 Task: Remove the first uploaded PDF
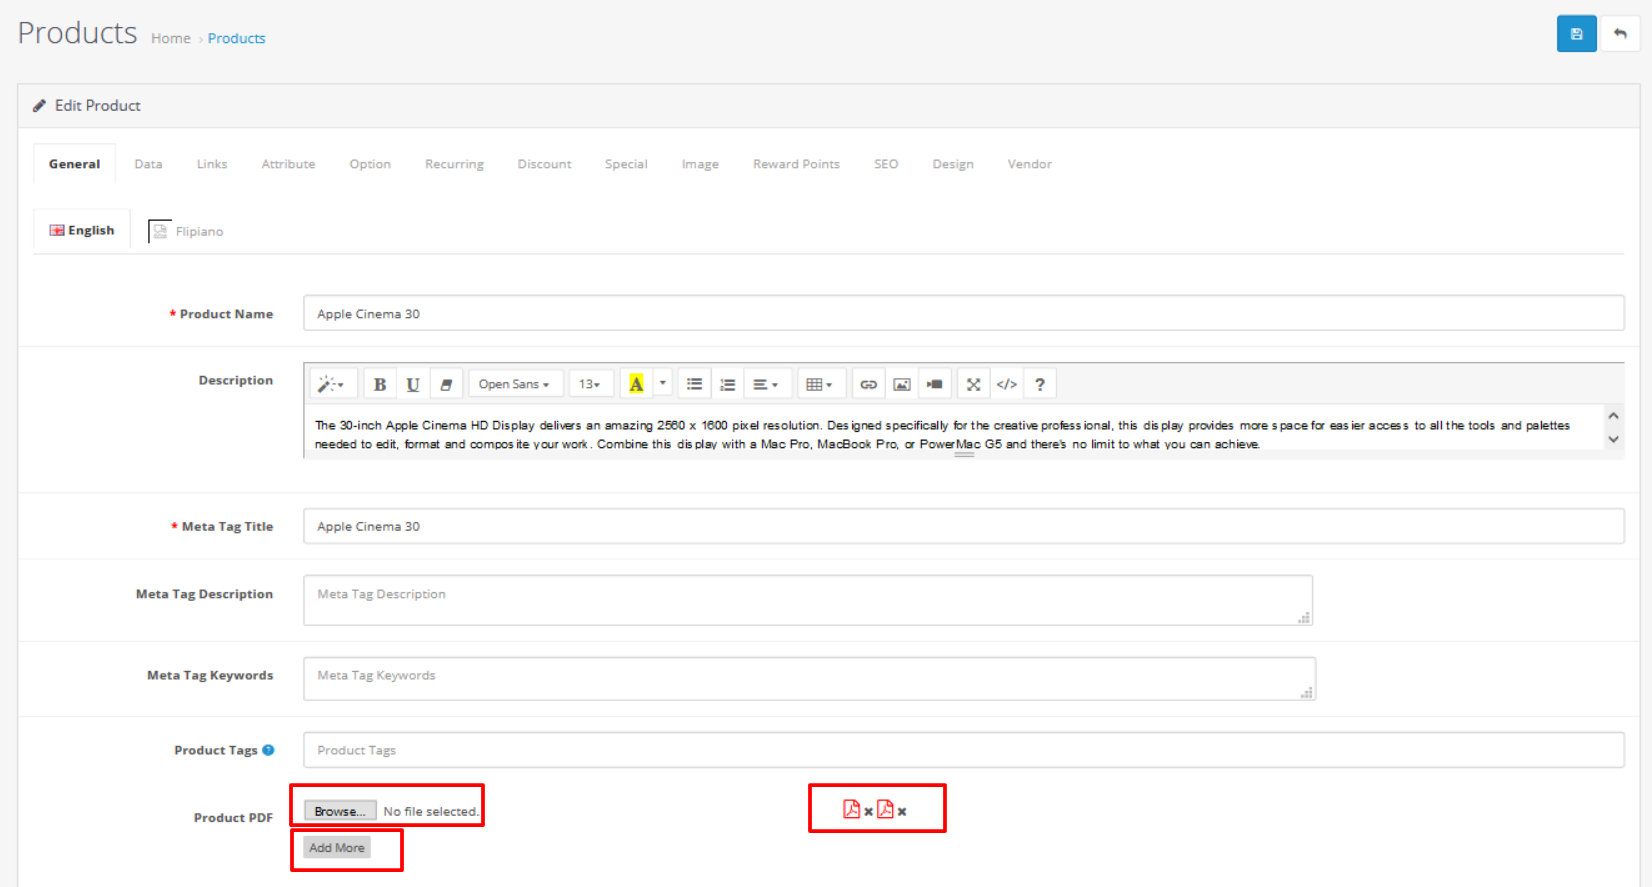click(868, 812)
